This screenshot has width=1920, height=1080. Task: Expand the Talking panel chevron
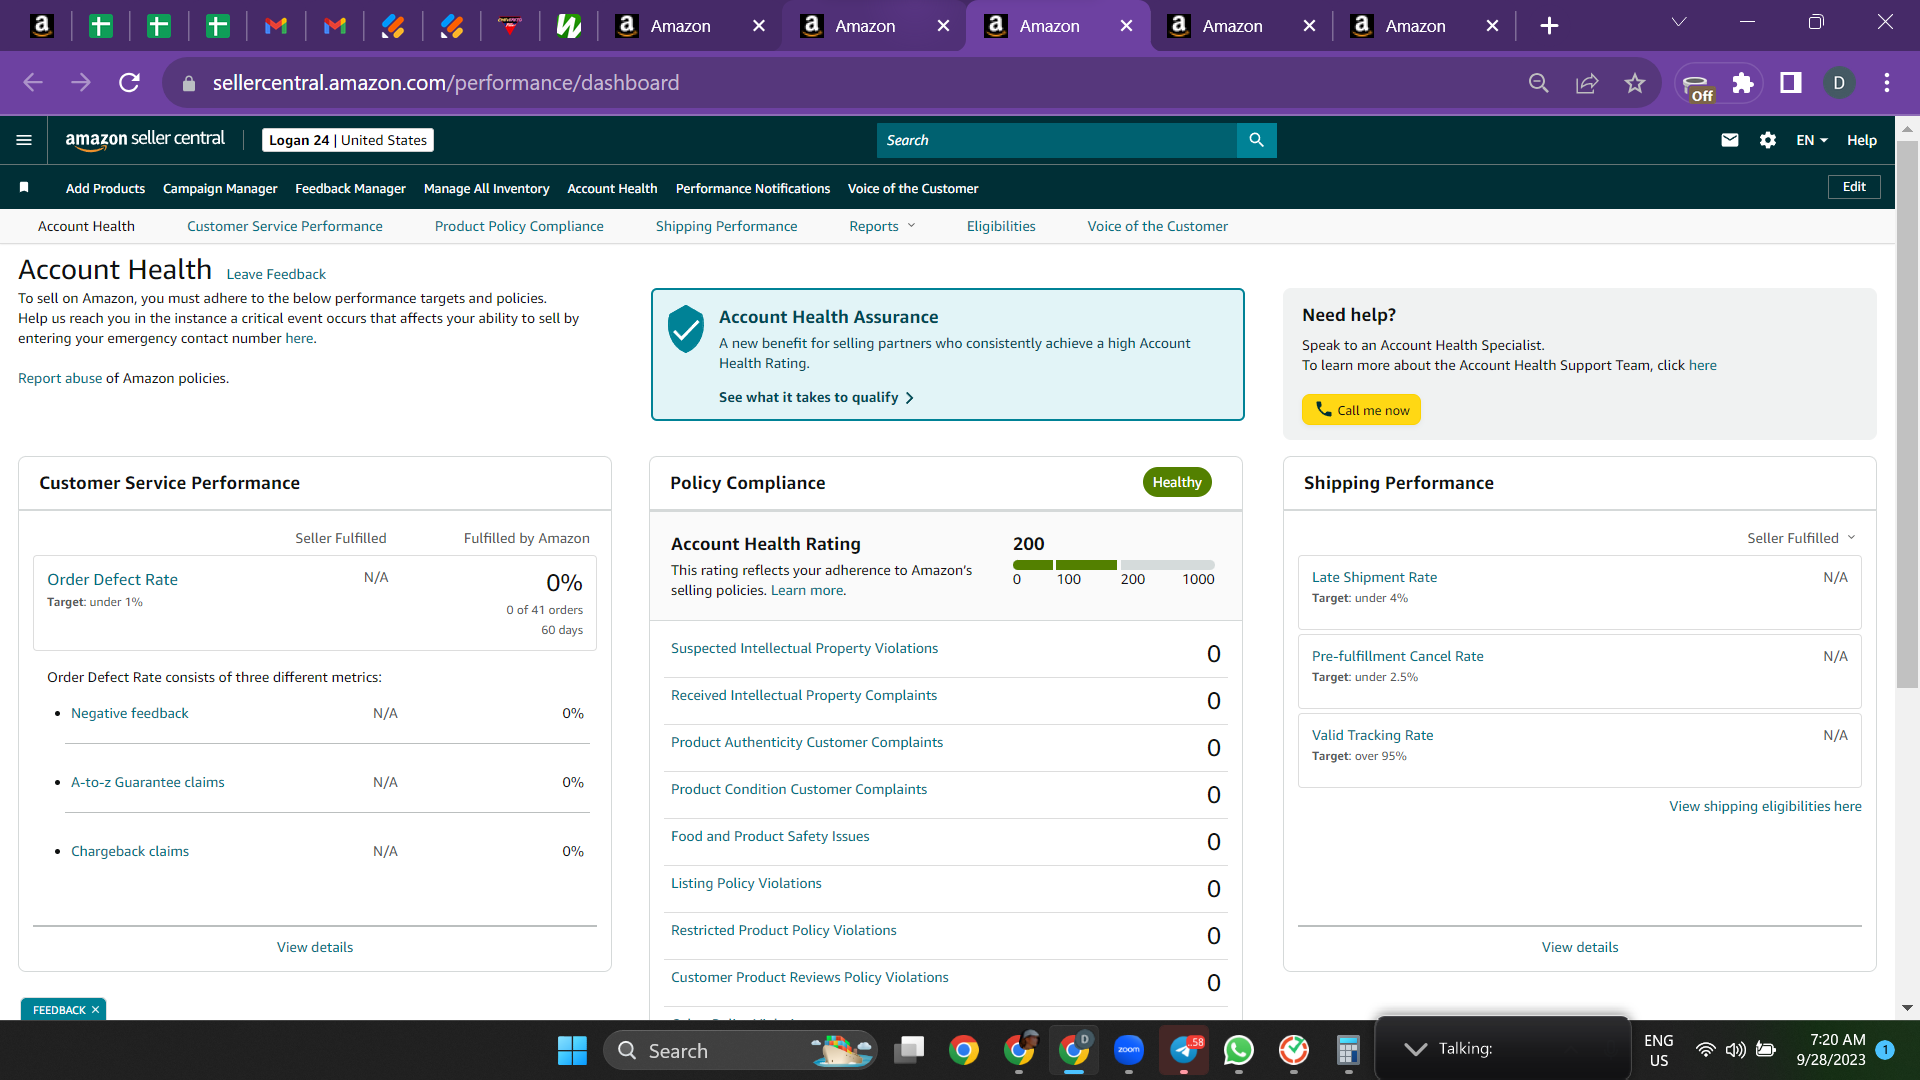coord(1415,1048)
